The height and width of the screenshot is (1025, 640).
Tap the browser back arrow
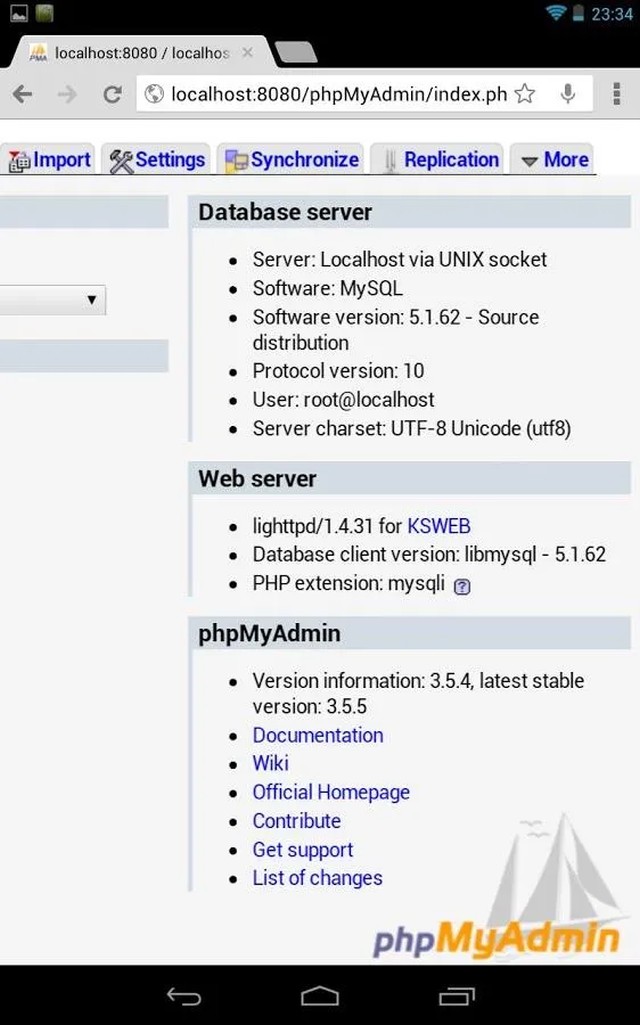click(22, 95)
